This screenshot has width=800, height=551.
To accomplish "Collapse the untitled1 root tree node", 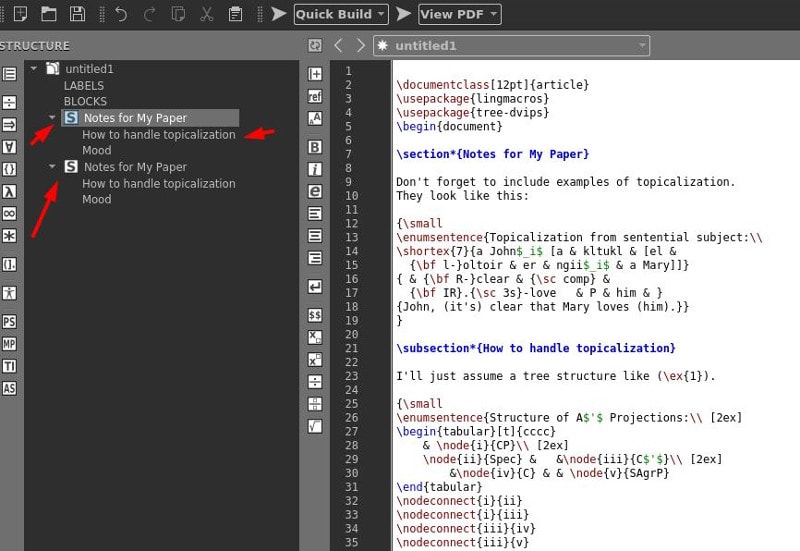I will [x=34, y=69].
